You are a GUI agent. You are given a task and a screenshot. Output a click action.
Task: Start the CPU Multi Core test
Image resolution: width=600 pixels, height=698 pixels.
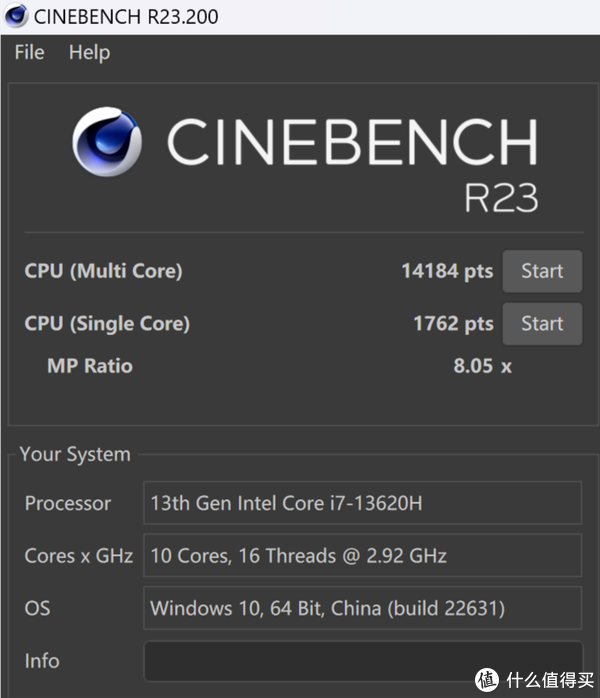click(x=541, y=271)
